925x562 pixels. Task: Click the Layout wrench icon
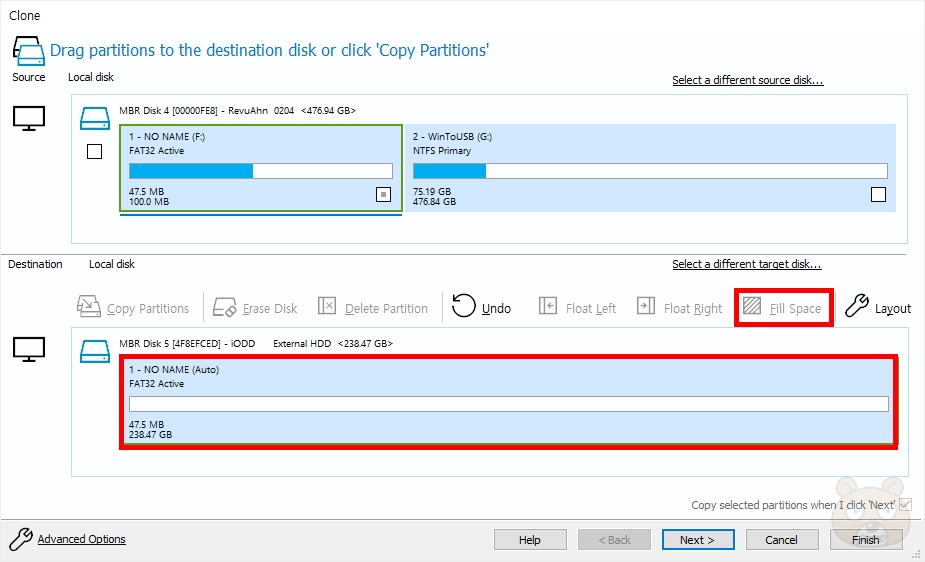[x=857, y=305]
